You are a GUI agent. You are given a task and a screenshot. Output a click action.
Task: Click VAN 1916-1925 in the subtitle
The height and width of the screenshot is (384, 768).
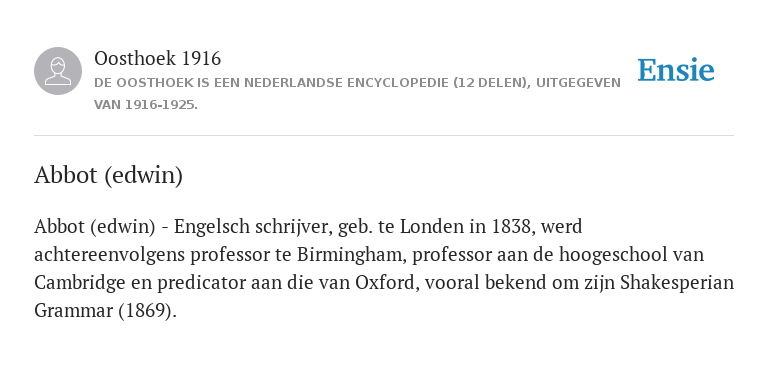(x=144, y=105)
